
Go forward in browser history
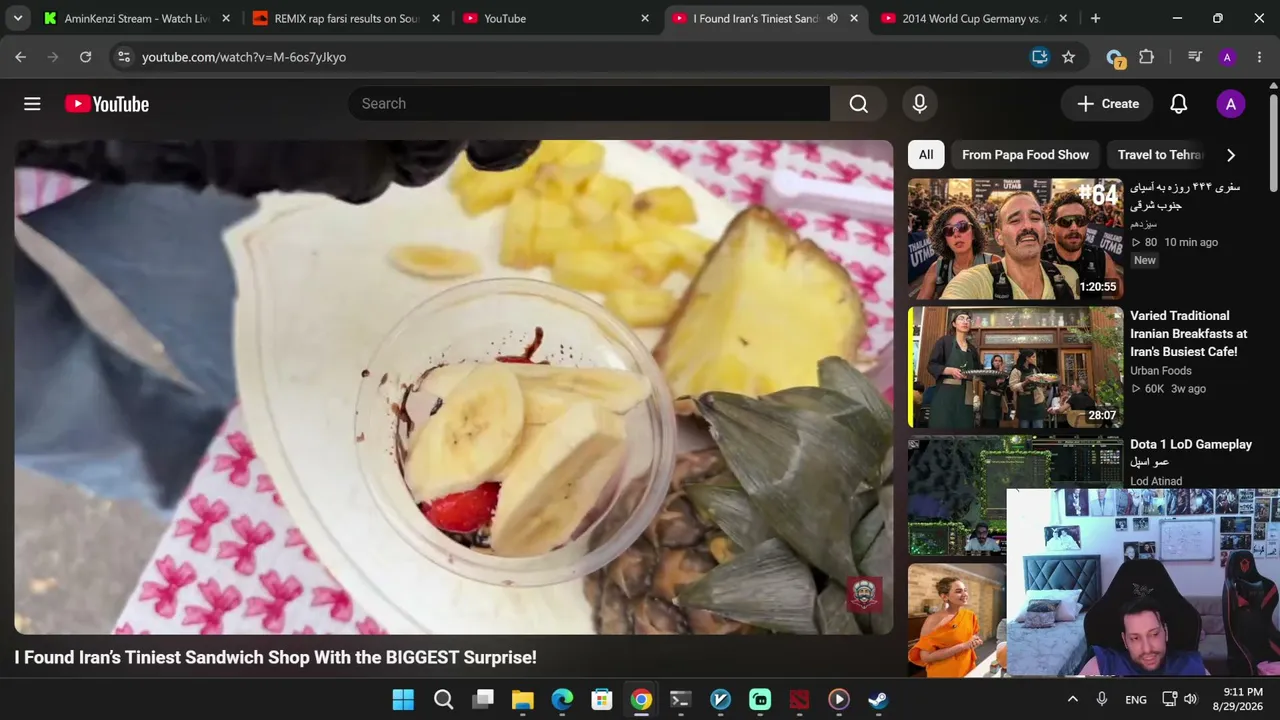(x=53, y=57)
